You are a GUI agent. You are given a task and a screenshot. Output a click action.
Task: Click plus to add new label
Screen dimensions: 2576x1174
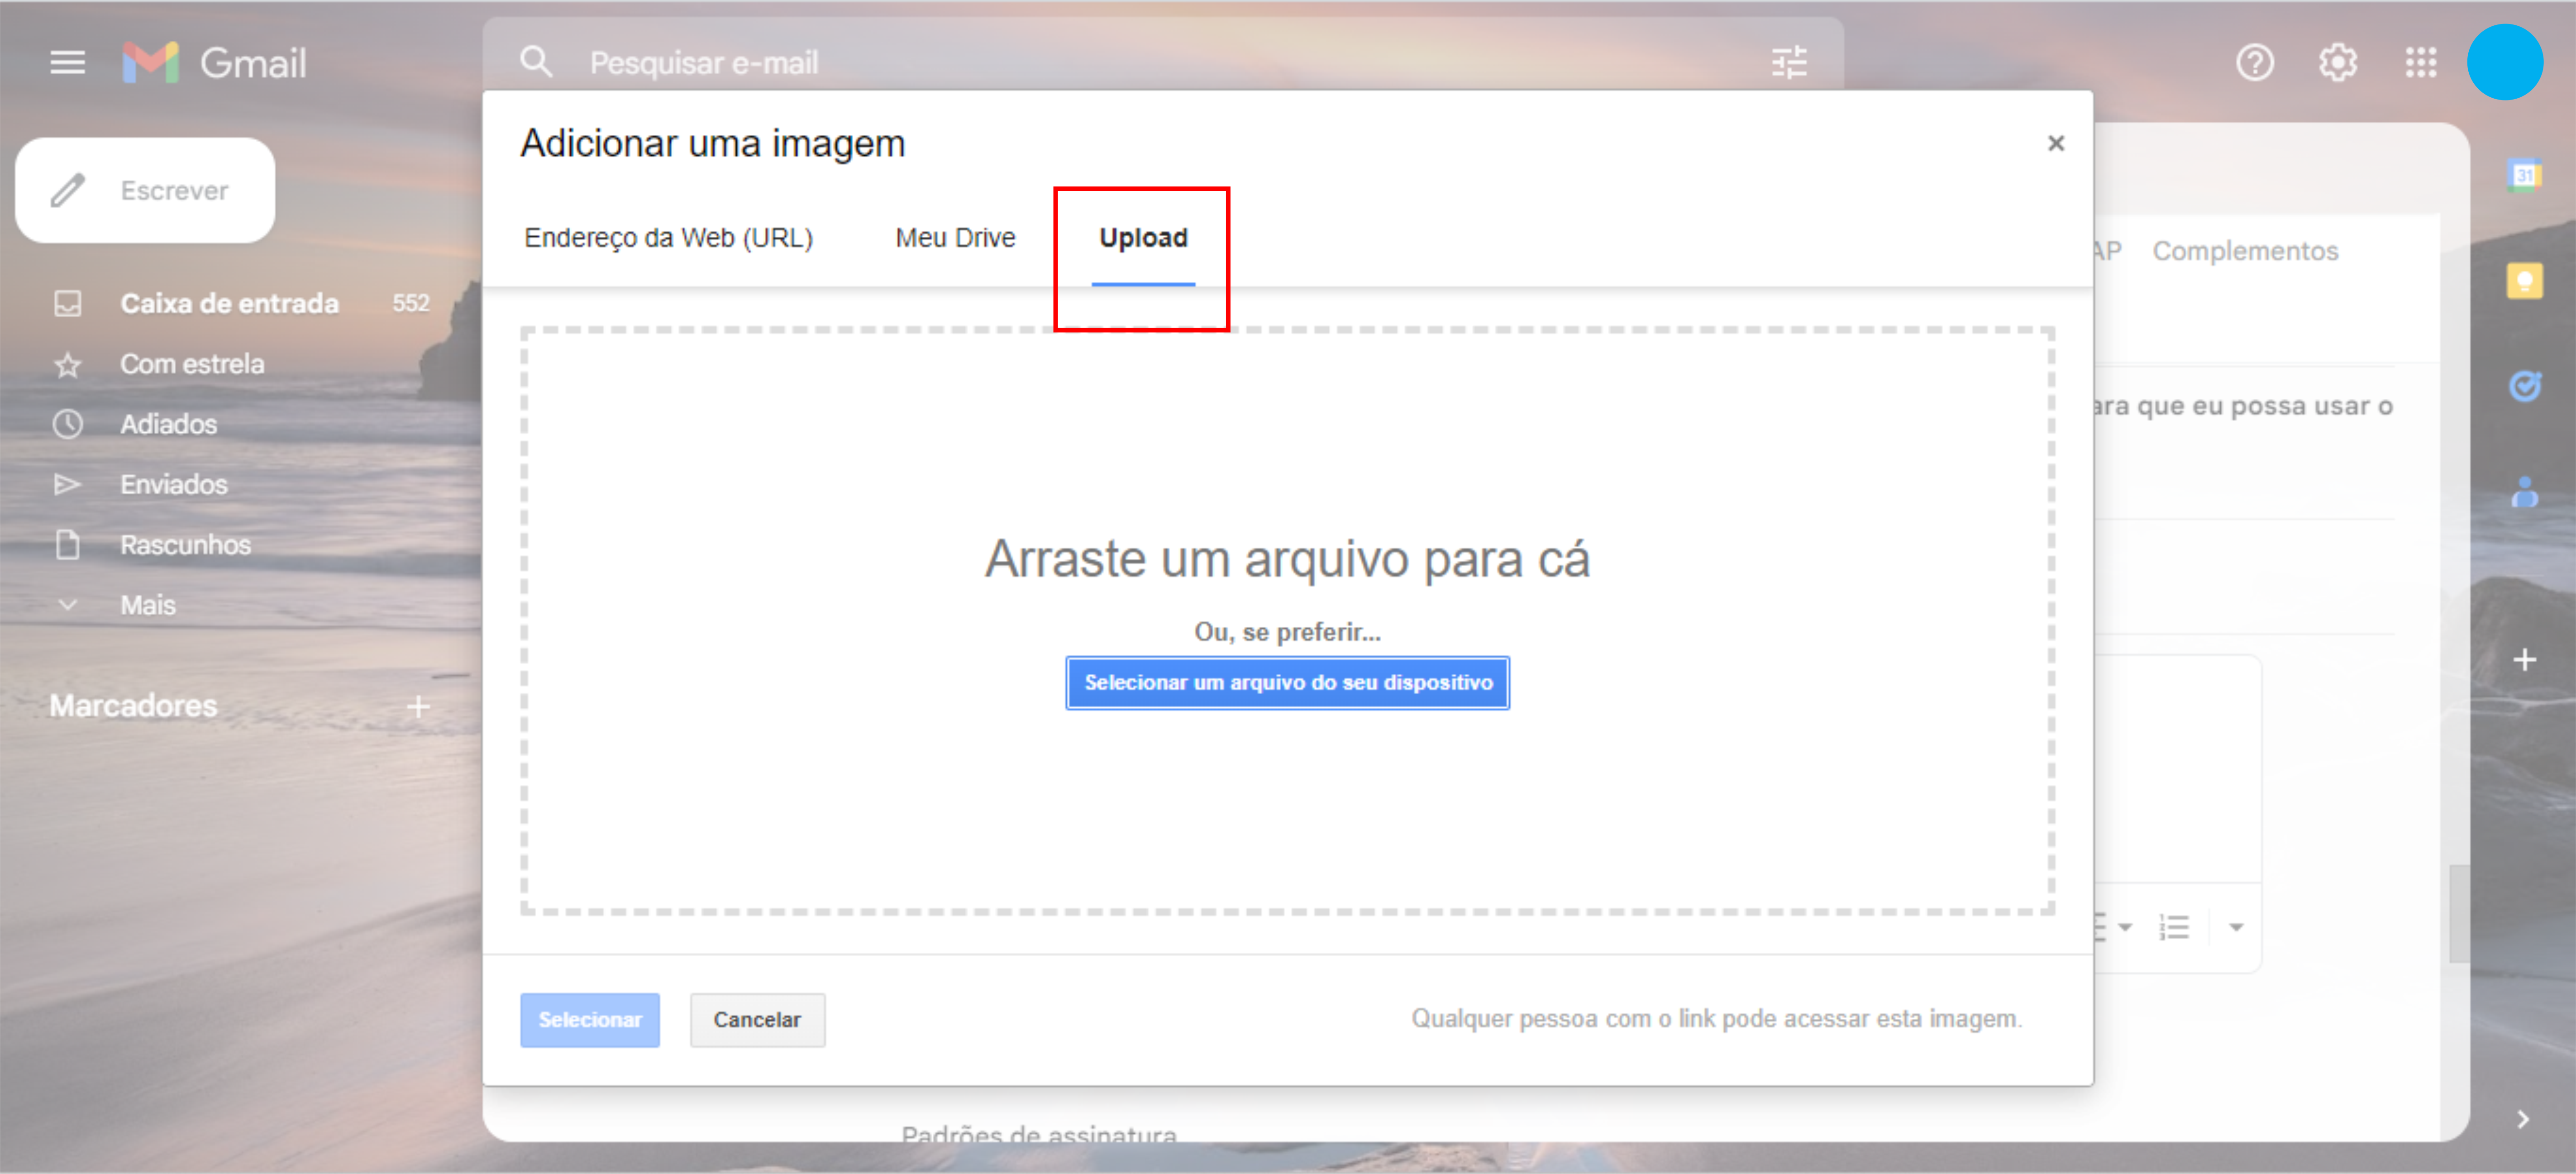(419, 706)
